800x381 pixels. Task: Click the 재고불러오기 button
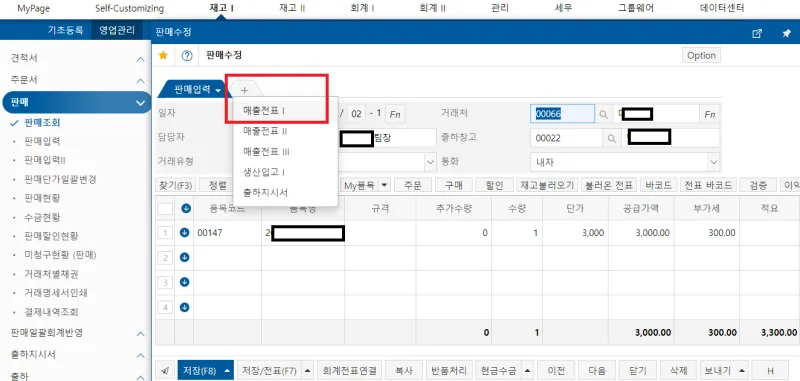pos(547,186)
